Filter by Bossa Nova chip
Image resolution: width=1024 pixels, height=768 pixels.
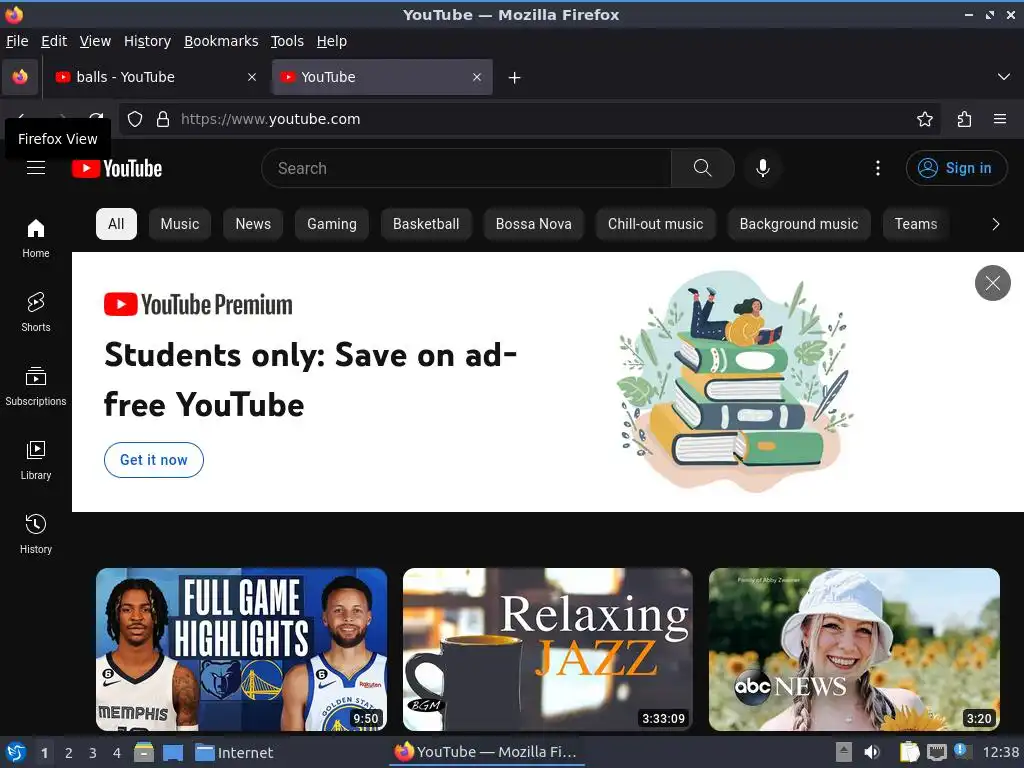click(x=534, y=224)
